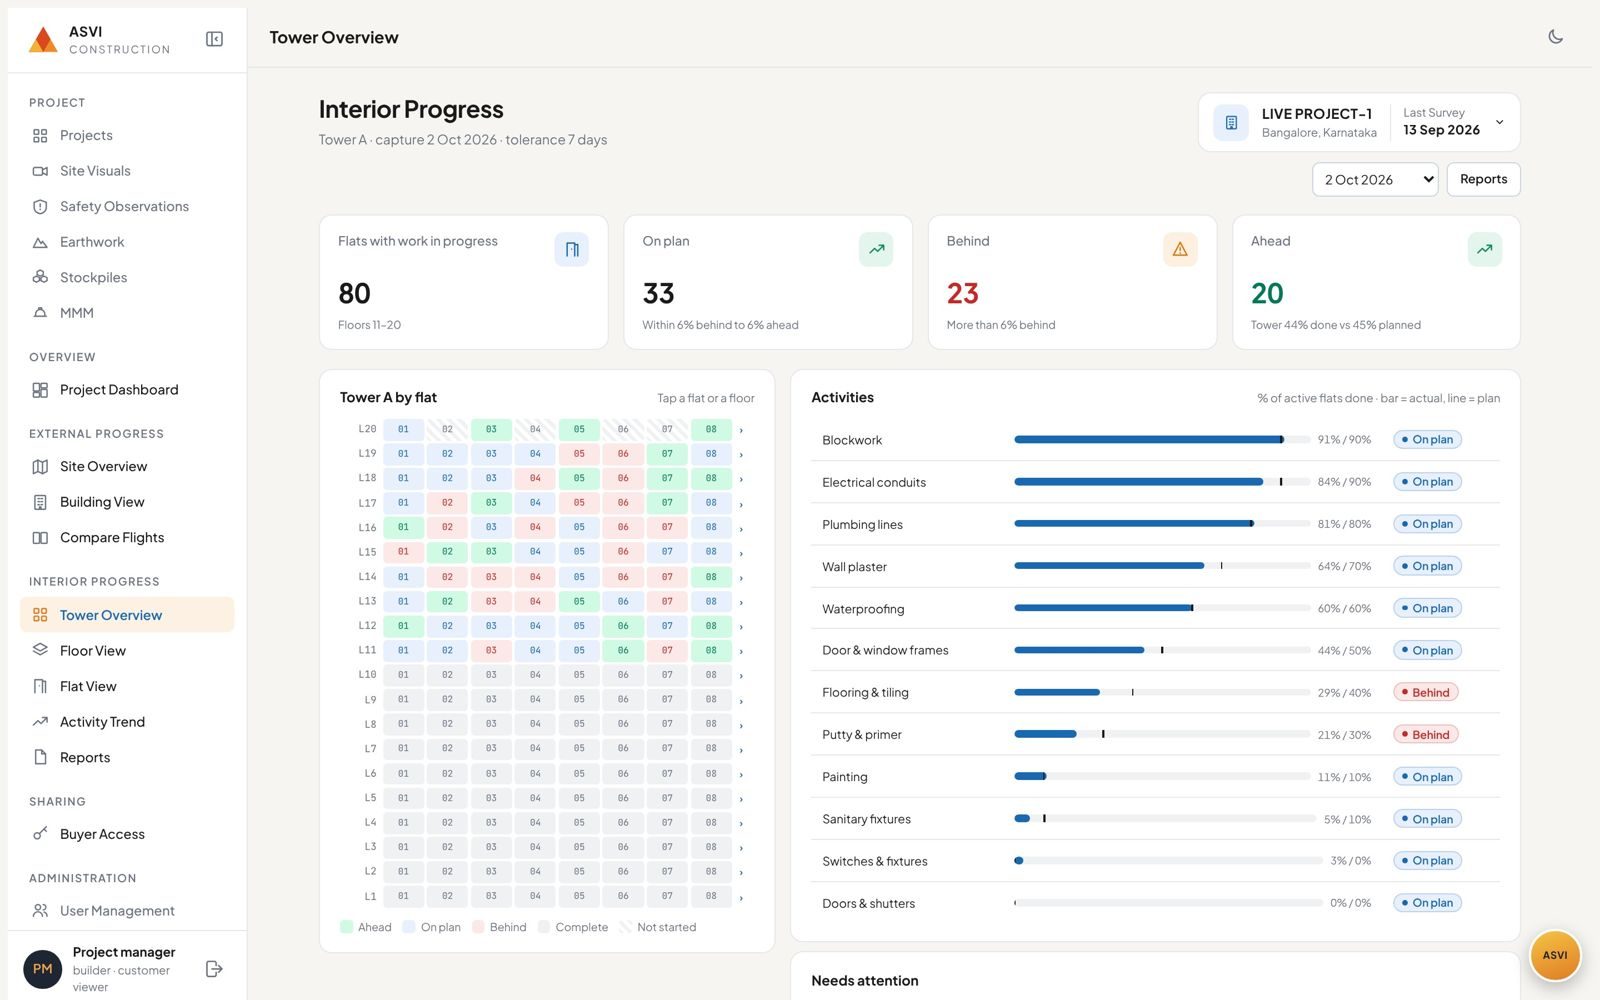Screen dimensions: 1600x1000
Task: Click the Buyer Access key icon
Action: tap(40, 834)
